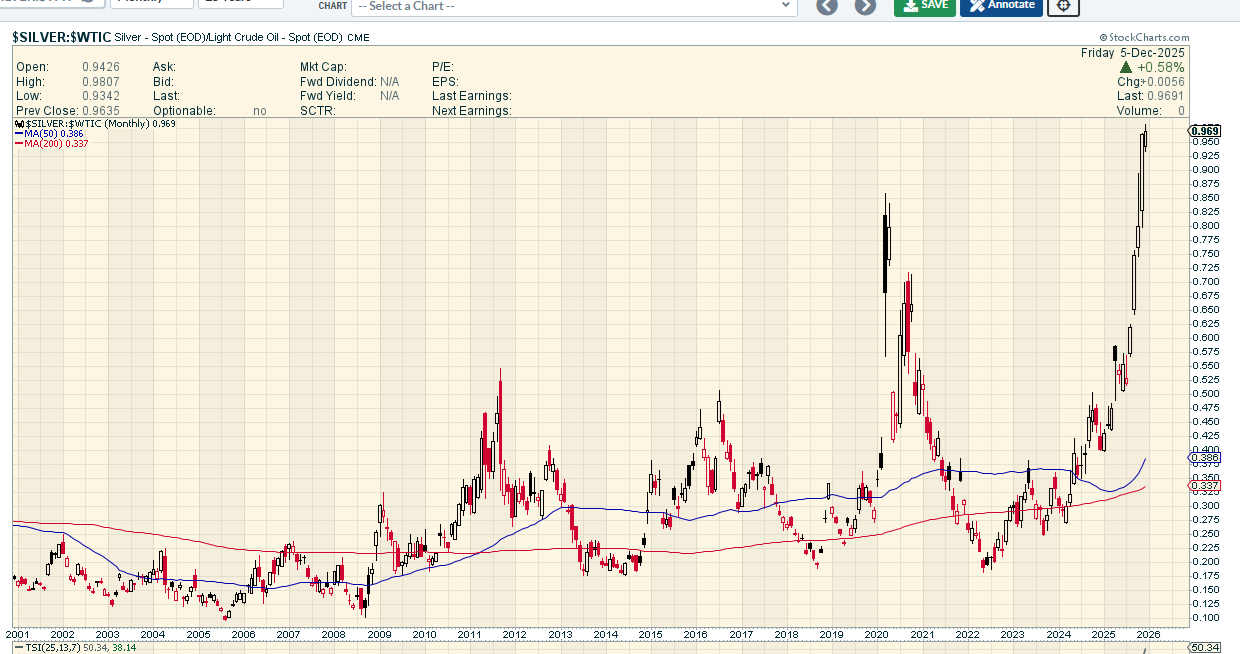Click the candlestick icon beside the $SILVER:$WTIC legend
This screenshot has height=654, width=1240.
pos(19,123)
